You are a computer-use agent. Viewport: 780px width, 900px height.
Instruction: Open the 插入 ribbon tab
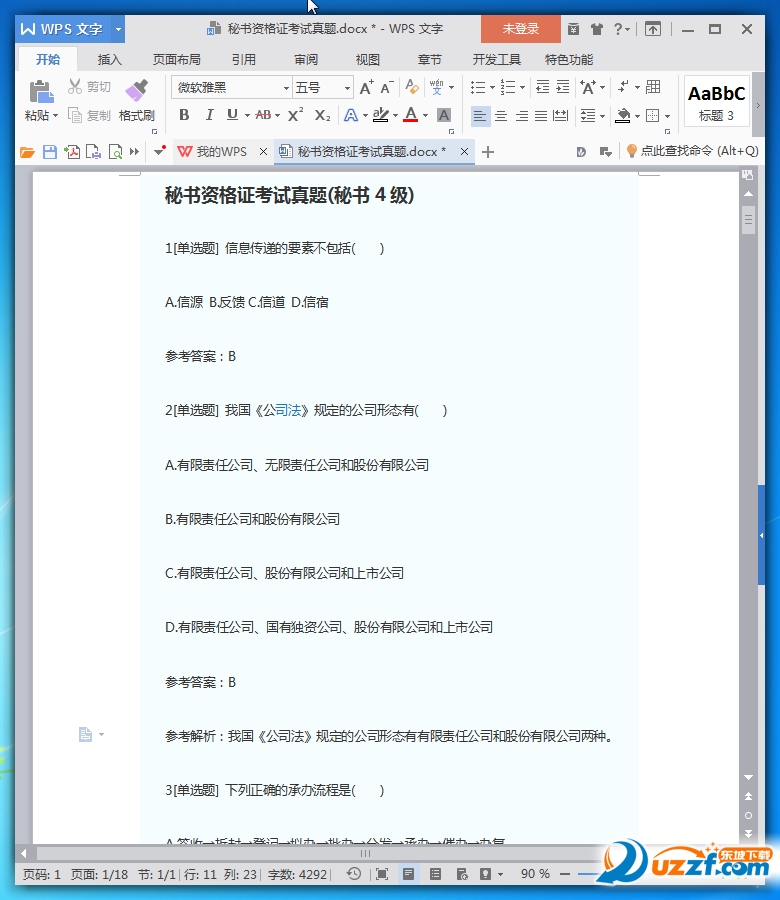110,60
